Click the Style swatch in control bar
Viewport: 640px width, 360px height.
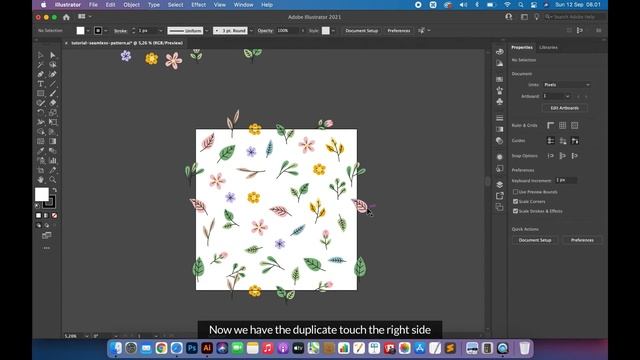point(325,31)
